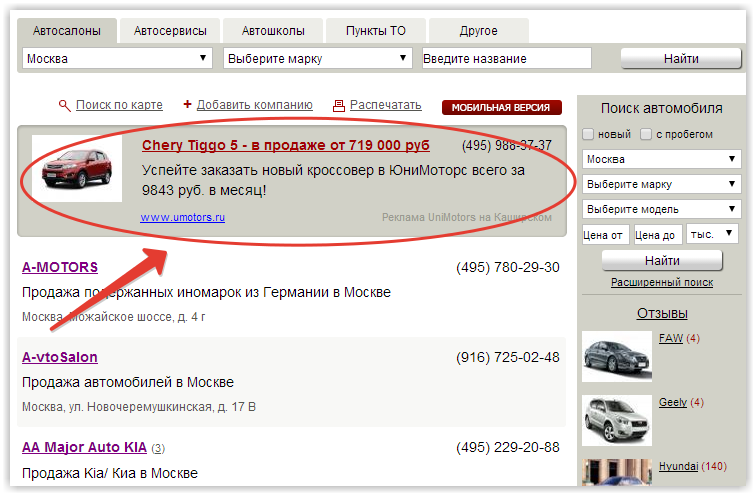Click the phone number (916) 725-02-48
The width and height of the screenshot is (756, 496).
(x=508, y=357)
